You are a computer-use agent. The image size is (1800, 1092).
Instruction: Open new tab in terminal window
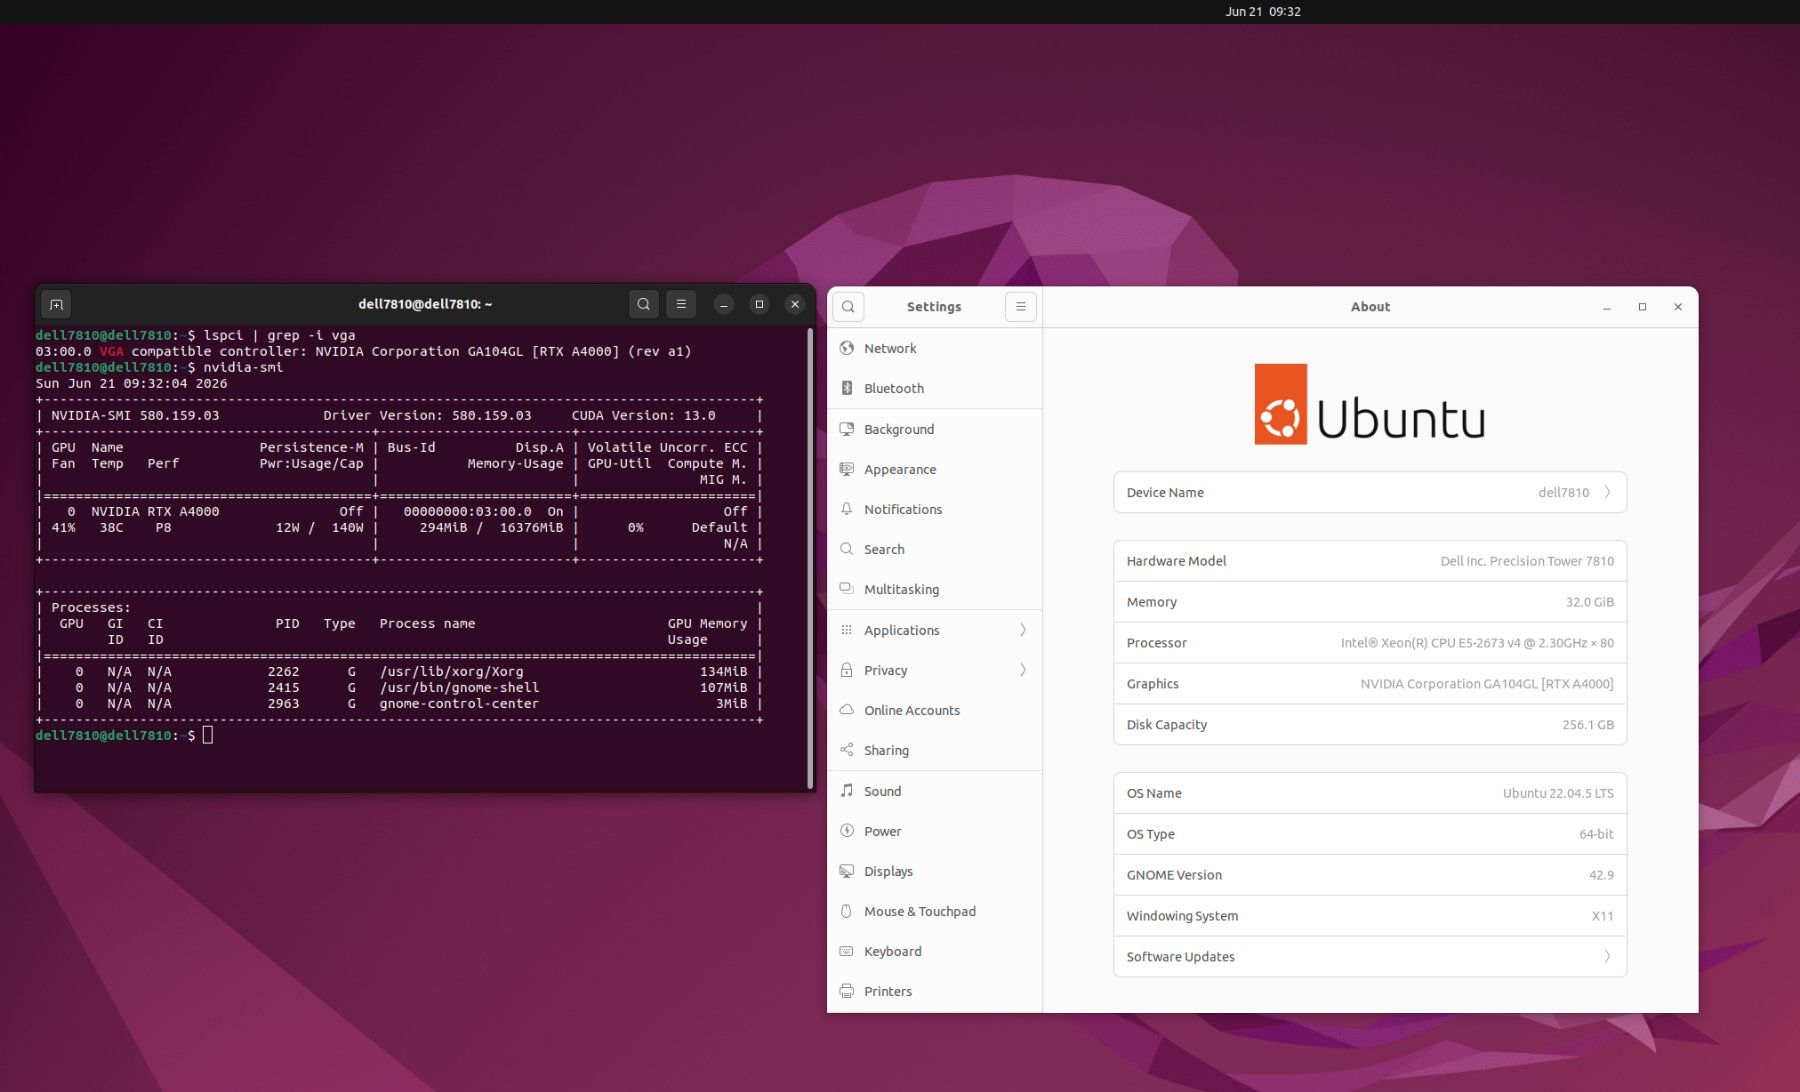coord(56,304)
